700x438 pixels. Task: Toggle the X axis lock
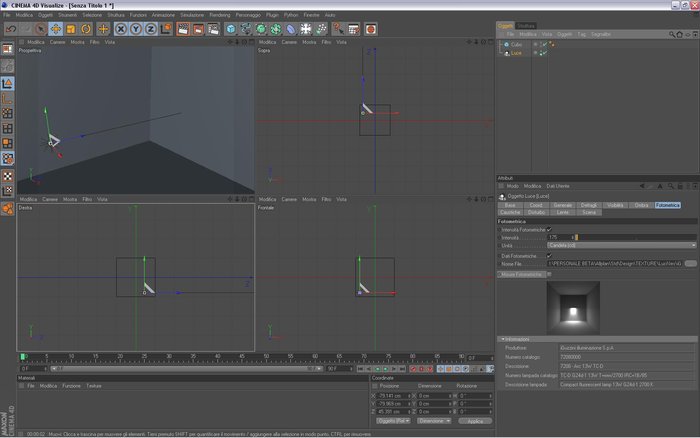pyautogui.click(x=121, y=29)
